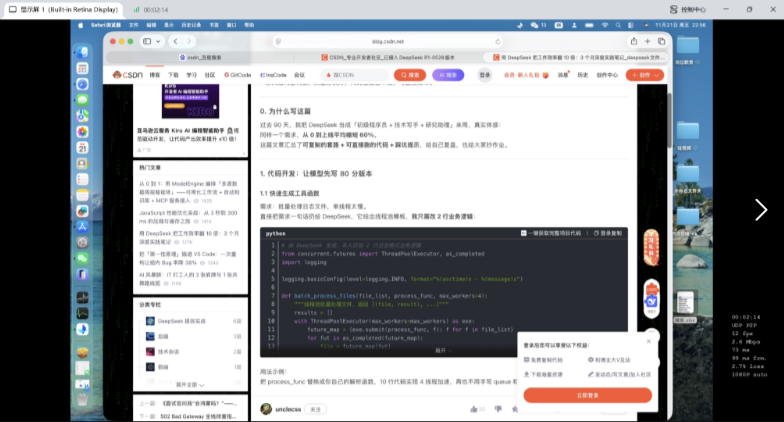Click the Kiro AI ad thumbnail
This screenshot has height=422, width=784.
point(190,101)
